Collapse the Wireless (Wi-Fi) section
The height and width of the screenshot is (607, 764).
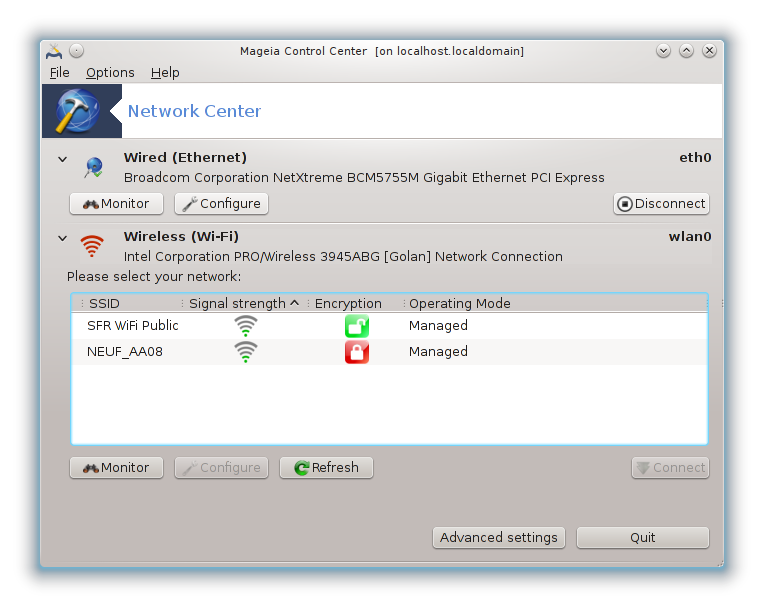pos(62,238)
